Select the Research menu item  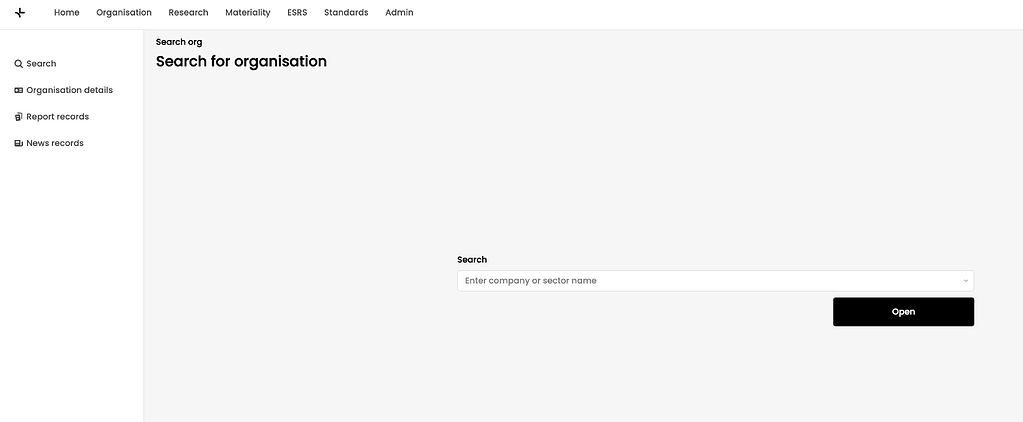[188, 13]
